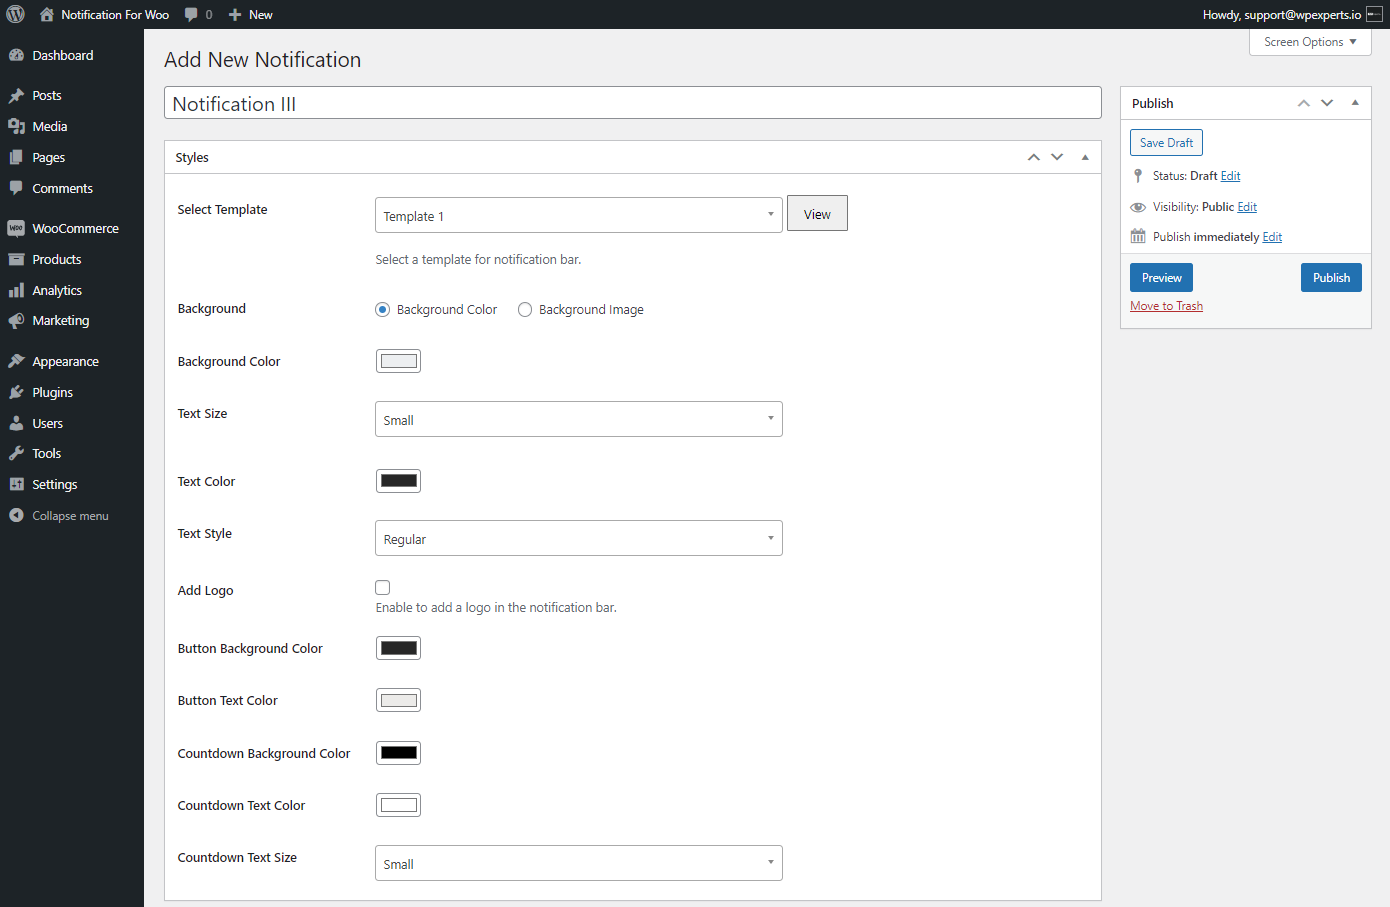1390x907 pixels.
Task: Collapse the Publish box toggle triangle
Action: coord(1355,103)
